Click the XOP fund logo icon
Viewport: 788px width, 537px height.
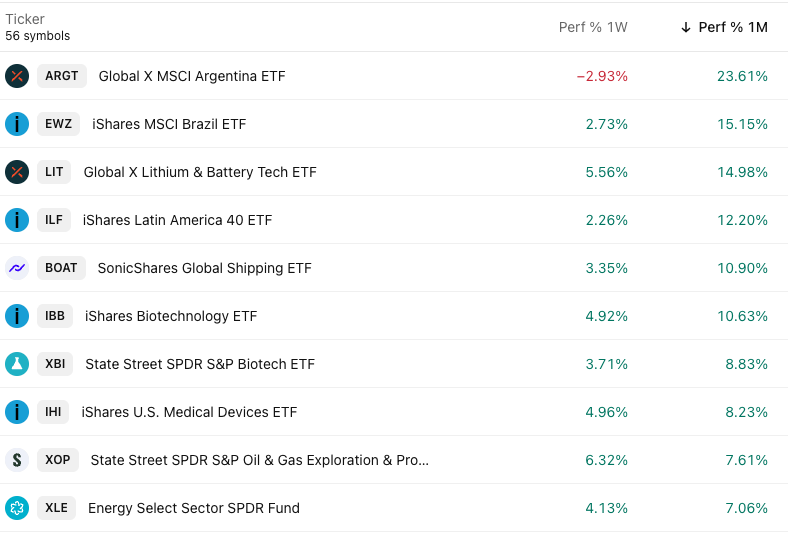17,460
